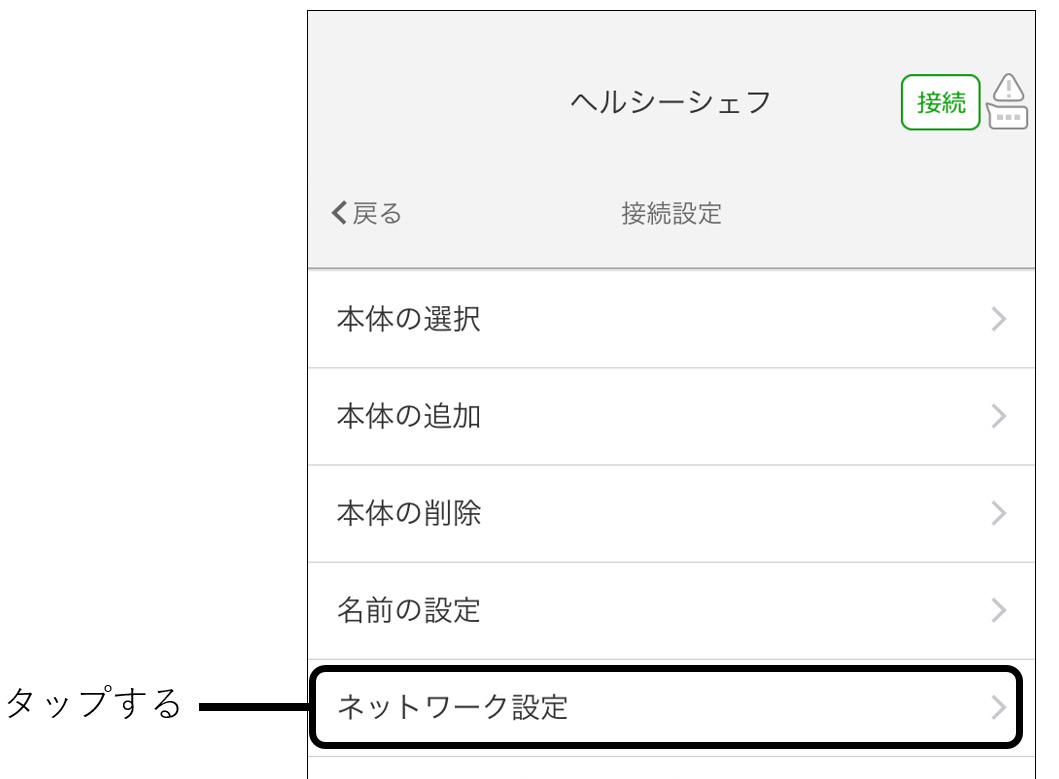
Task: Click the chevron beside 本体の追加
Action: coord(998,416)
